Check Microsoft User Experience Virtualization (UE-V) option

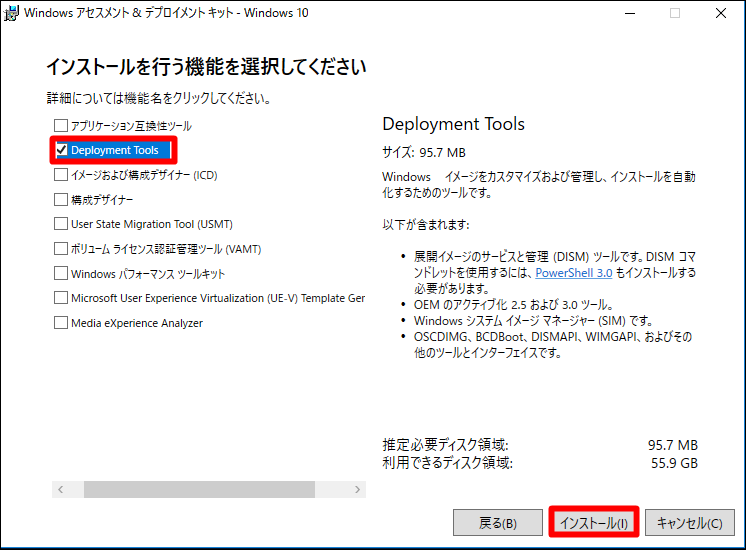click(61, 298)
